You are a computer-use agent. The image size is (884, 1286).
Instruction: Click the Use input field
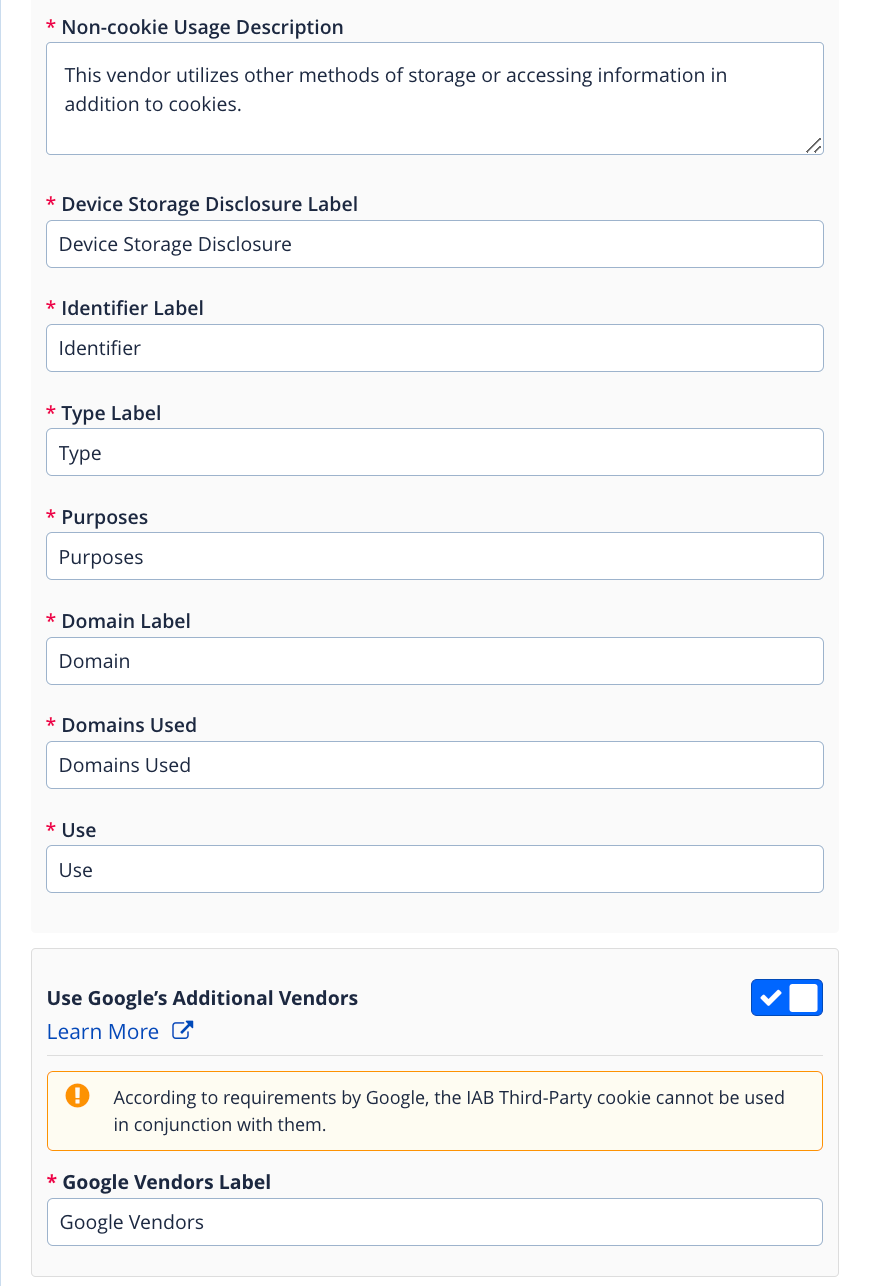pyautogui.click(x=434, y=870)
